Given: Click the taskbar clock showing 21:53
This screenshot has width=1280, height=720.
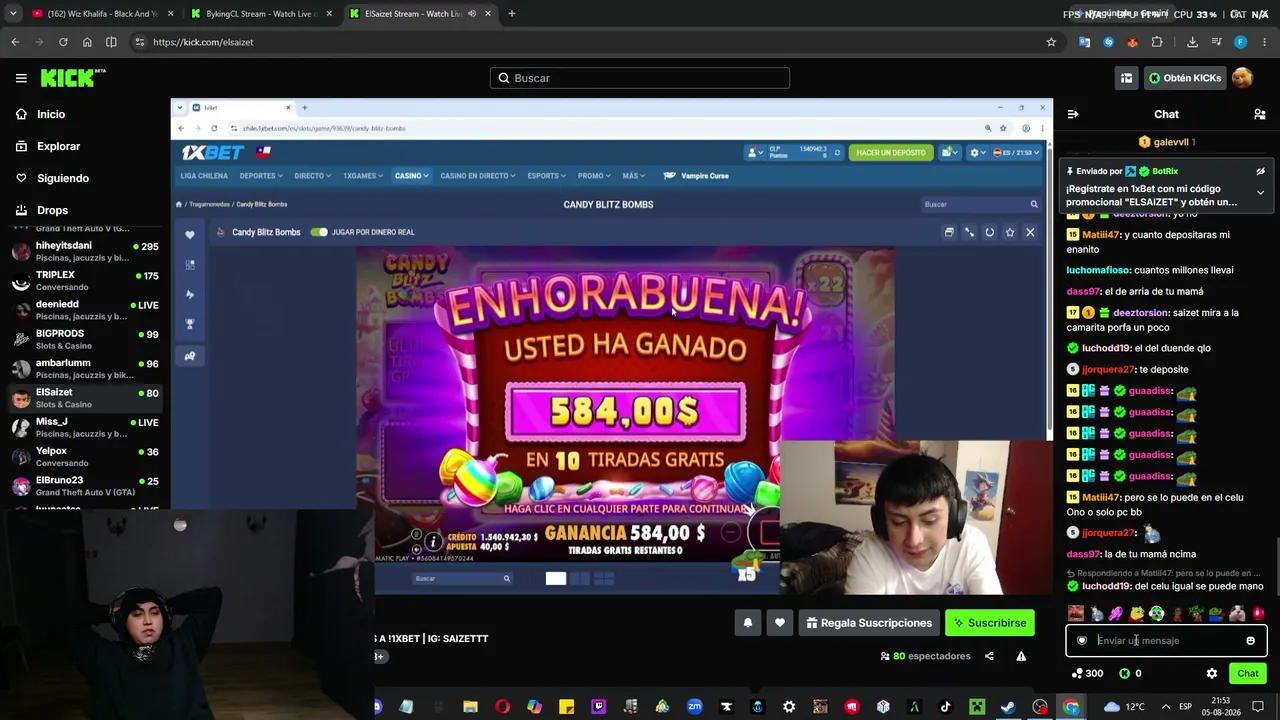Looking at the screenshot, I should [1221, 707].
